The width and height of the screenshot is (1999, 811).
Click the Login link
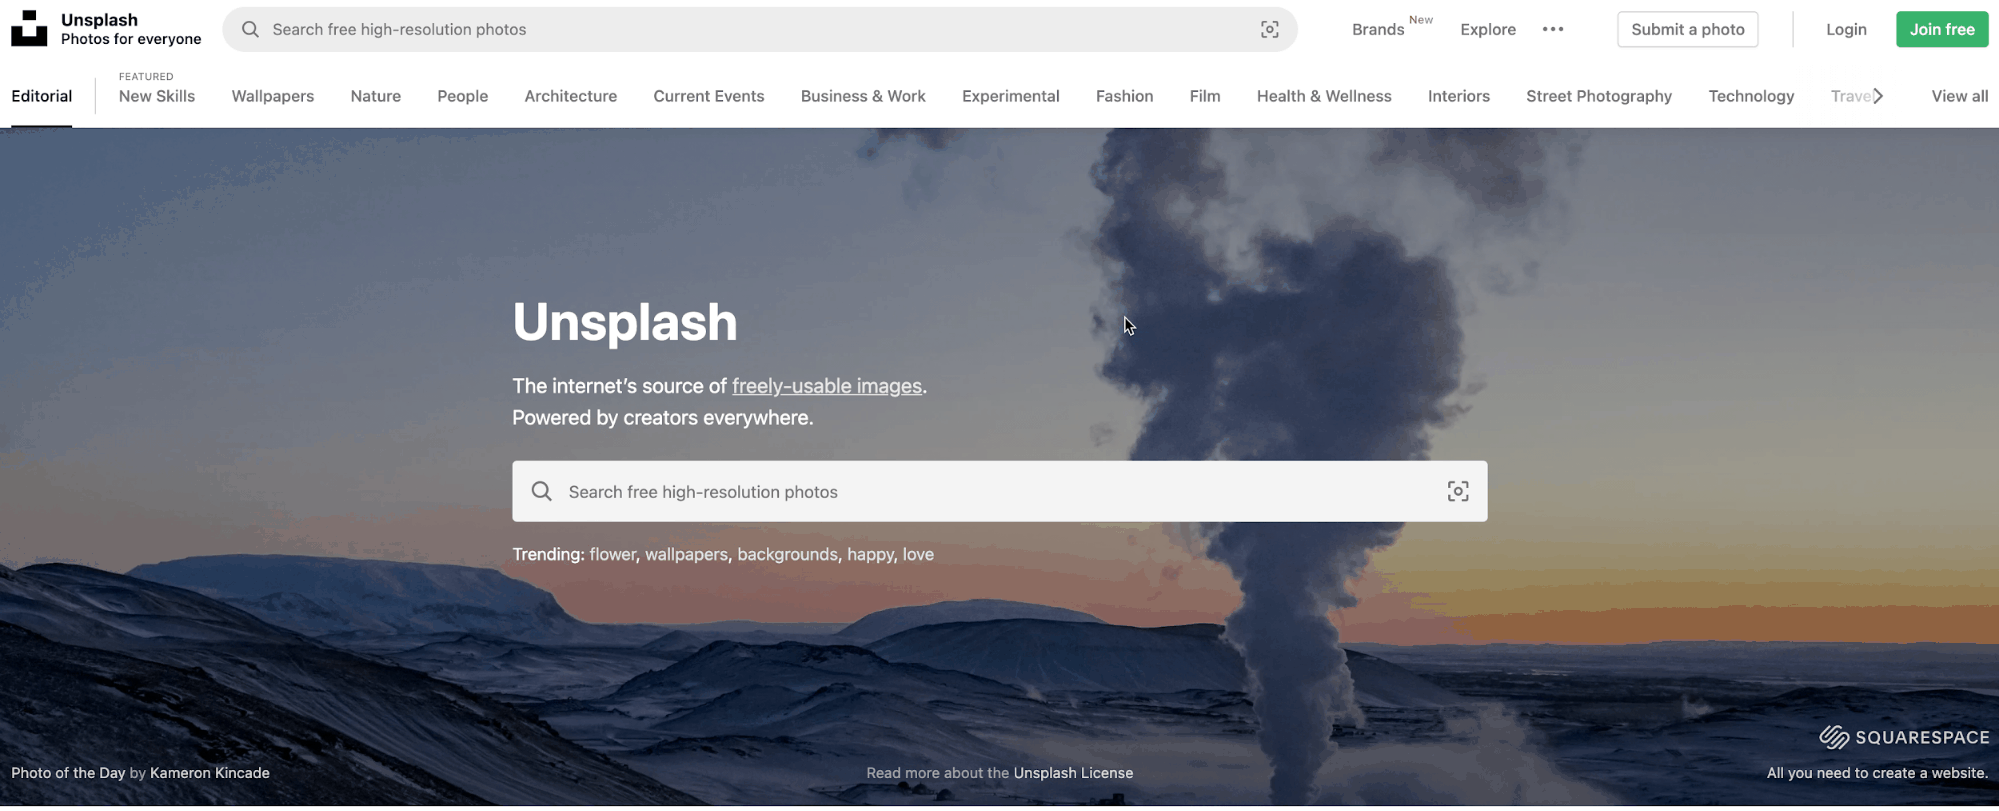tap(1846, 29)
